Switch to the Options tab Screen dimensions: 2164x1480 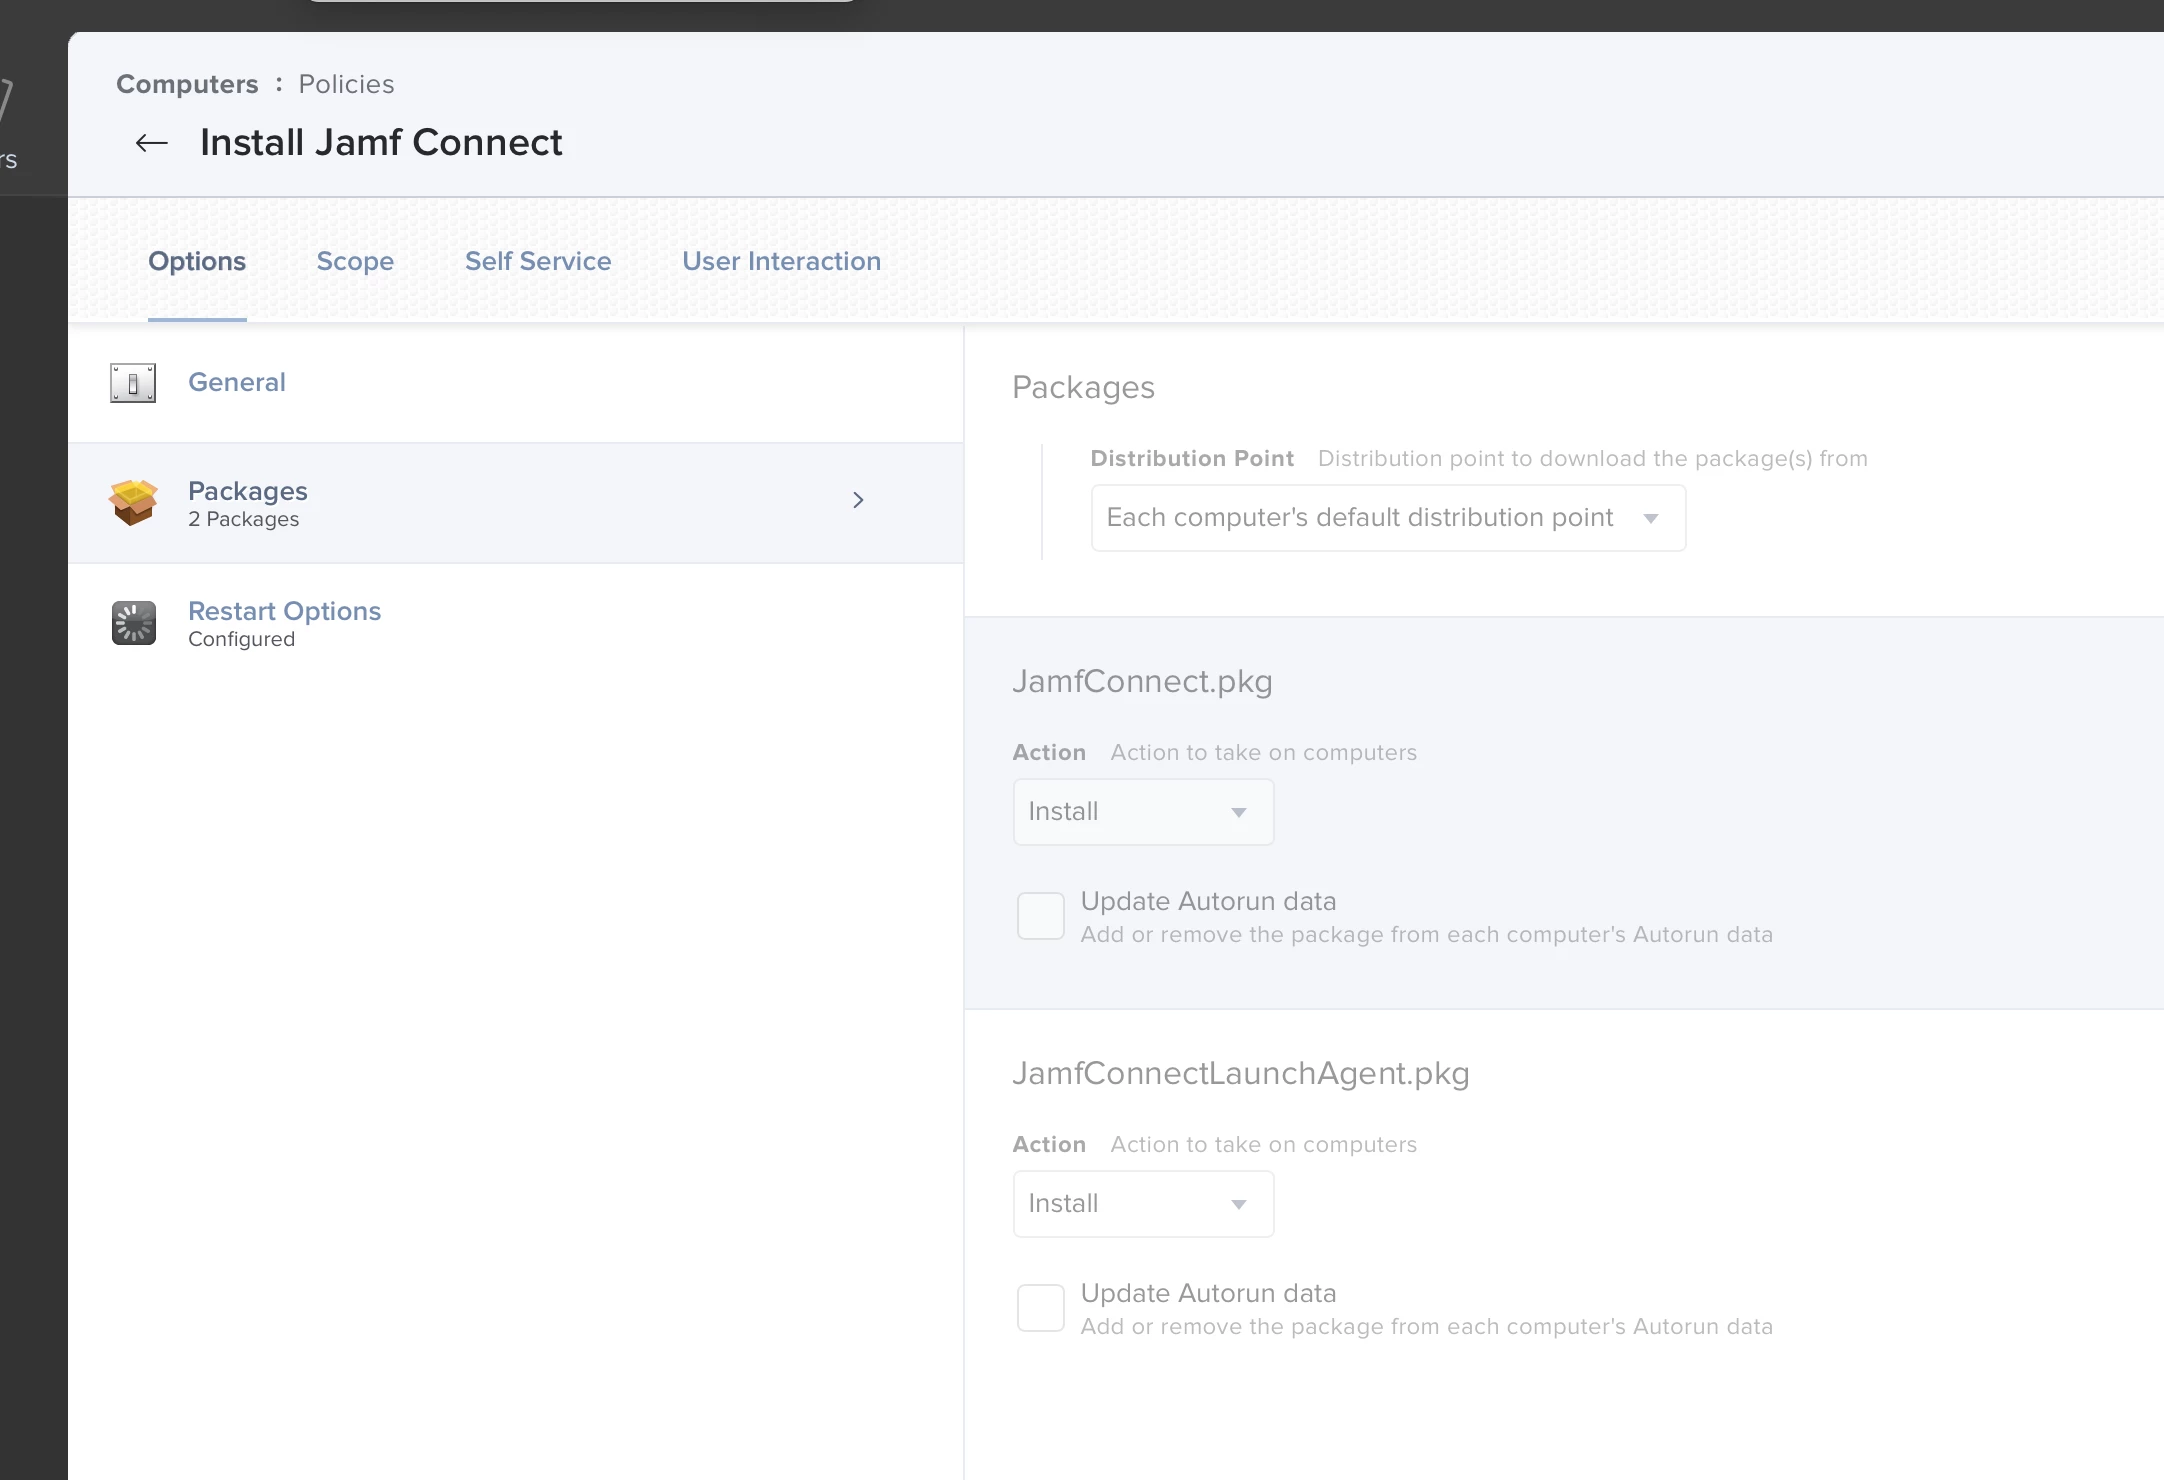197,261
